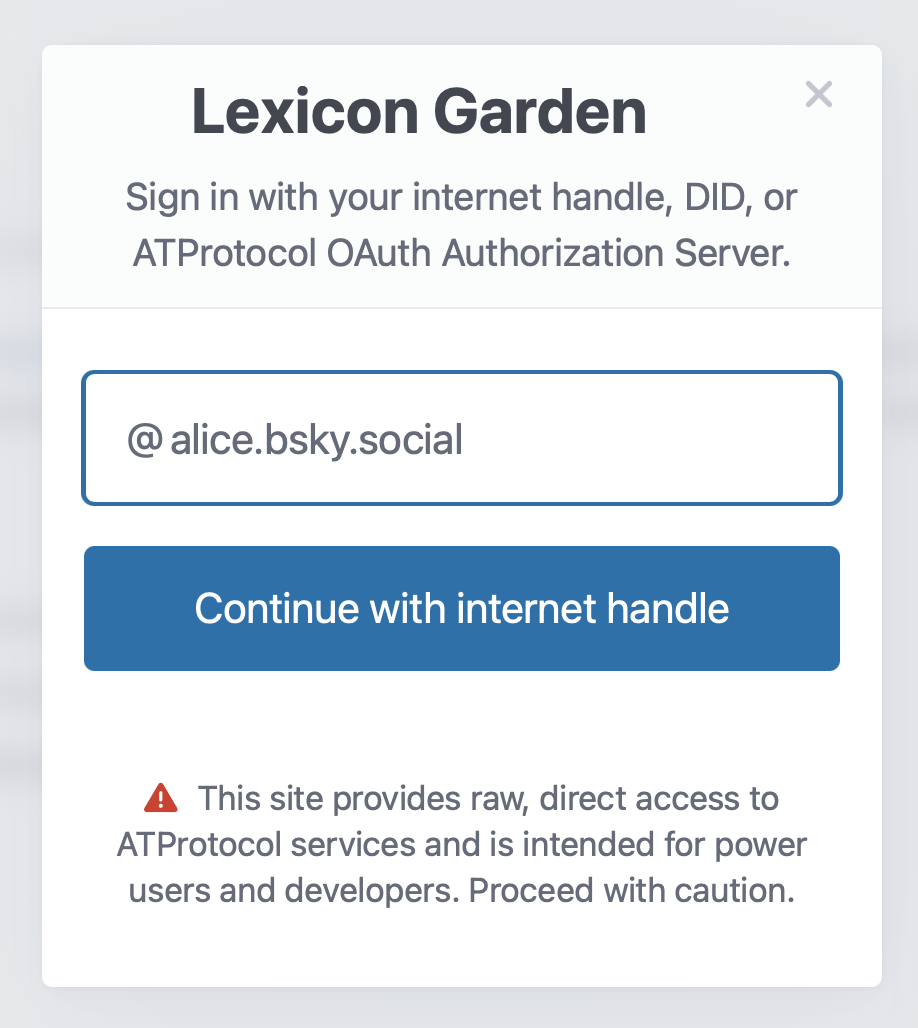This screenshot has width=918, height=1028.
Task: Click the red warning triangle icon
Action: coord(160,798)
